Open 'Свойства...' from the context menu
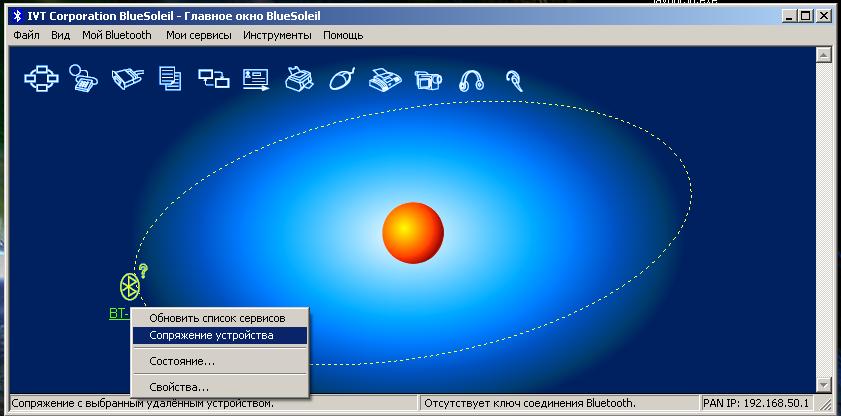The width and height of the screenshot is (841, 416). point(178,386)
